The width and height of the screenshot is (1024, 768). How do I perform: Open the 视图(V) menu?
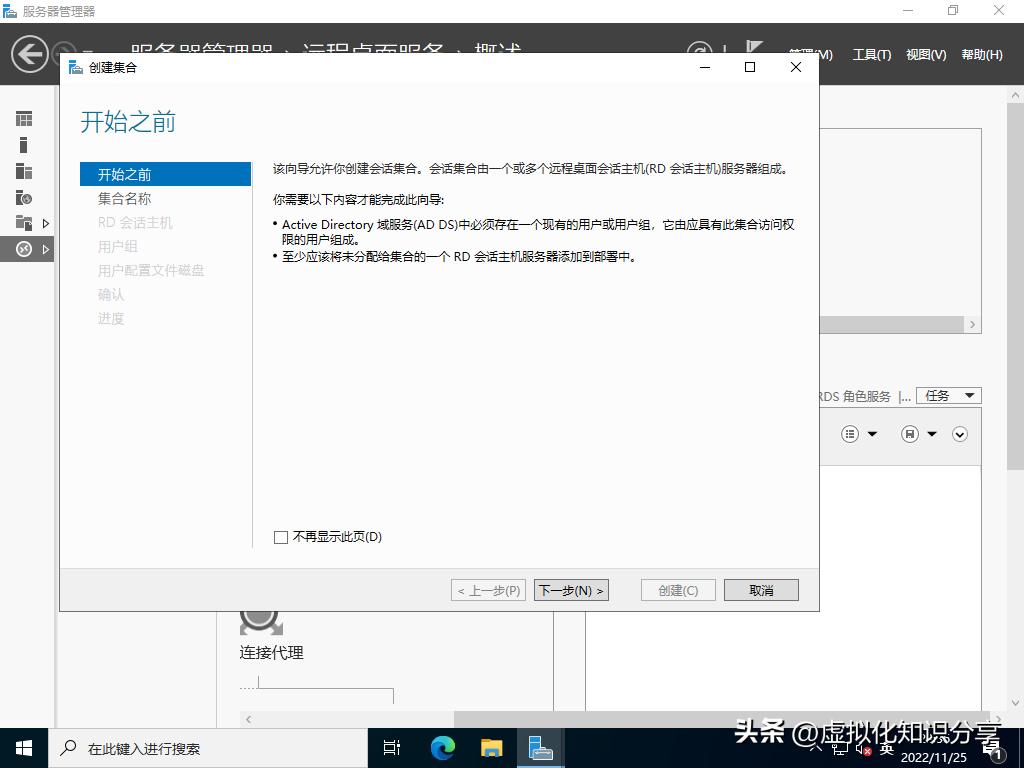point(924,55)
